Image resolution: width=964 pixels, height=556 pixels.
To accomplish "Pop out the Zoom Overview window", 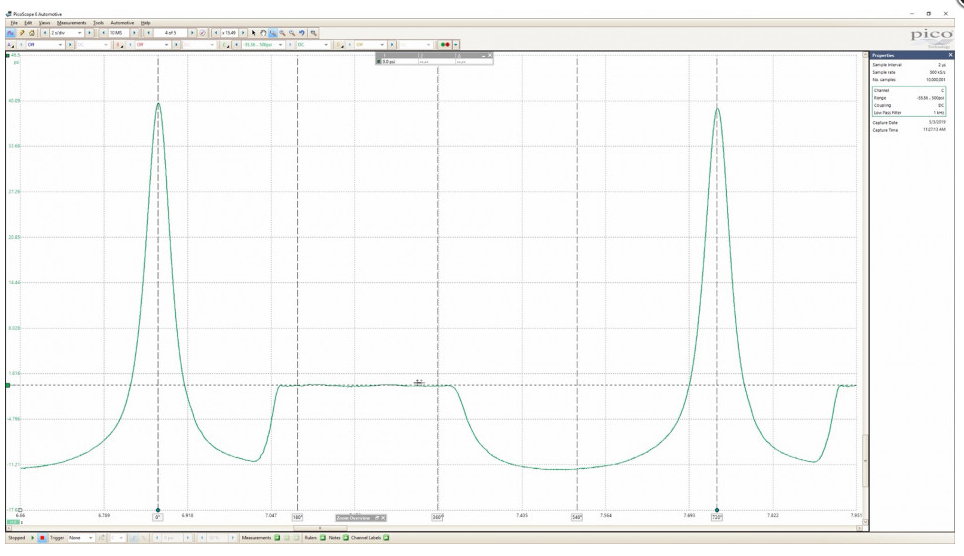I will [x=377, y=518].
